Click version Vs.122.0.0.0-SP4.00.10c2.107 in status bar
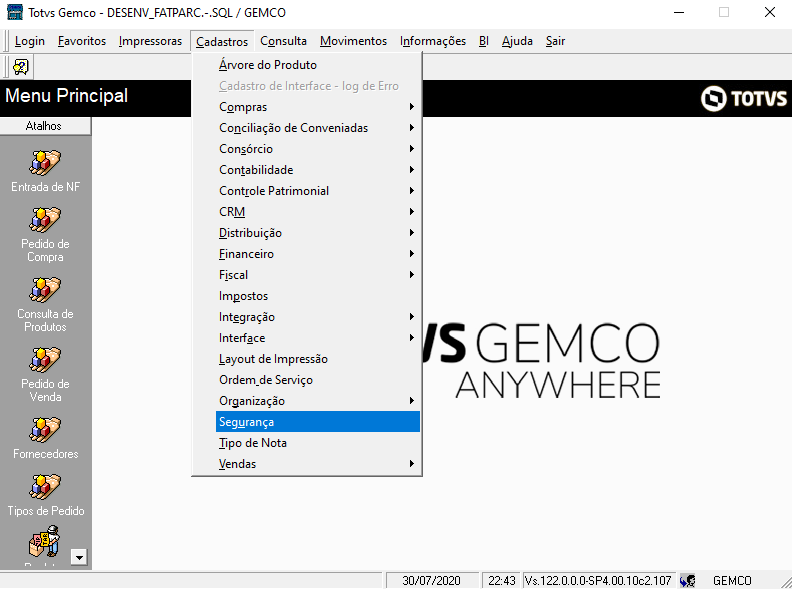Viewport: 792px width, 589px height. (599, 580)
